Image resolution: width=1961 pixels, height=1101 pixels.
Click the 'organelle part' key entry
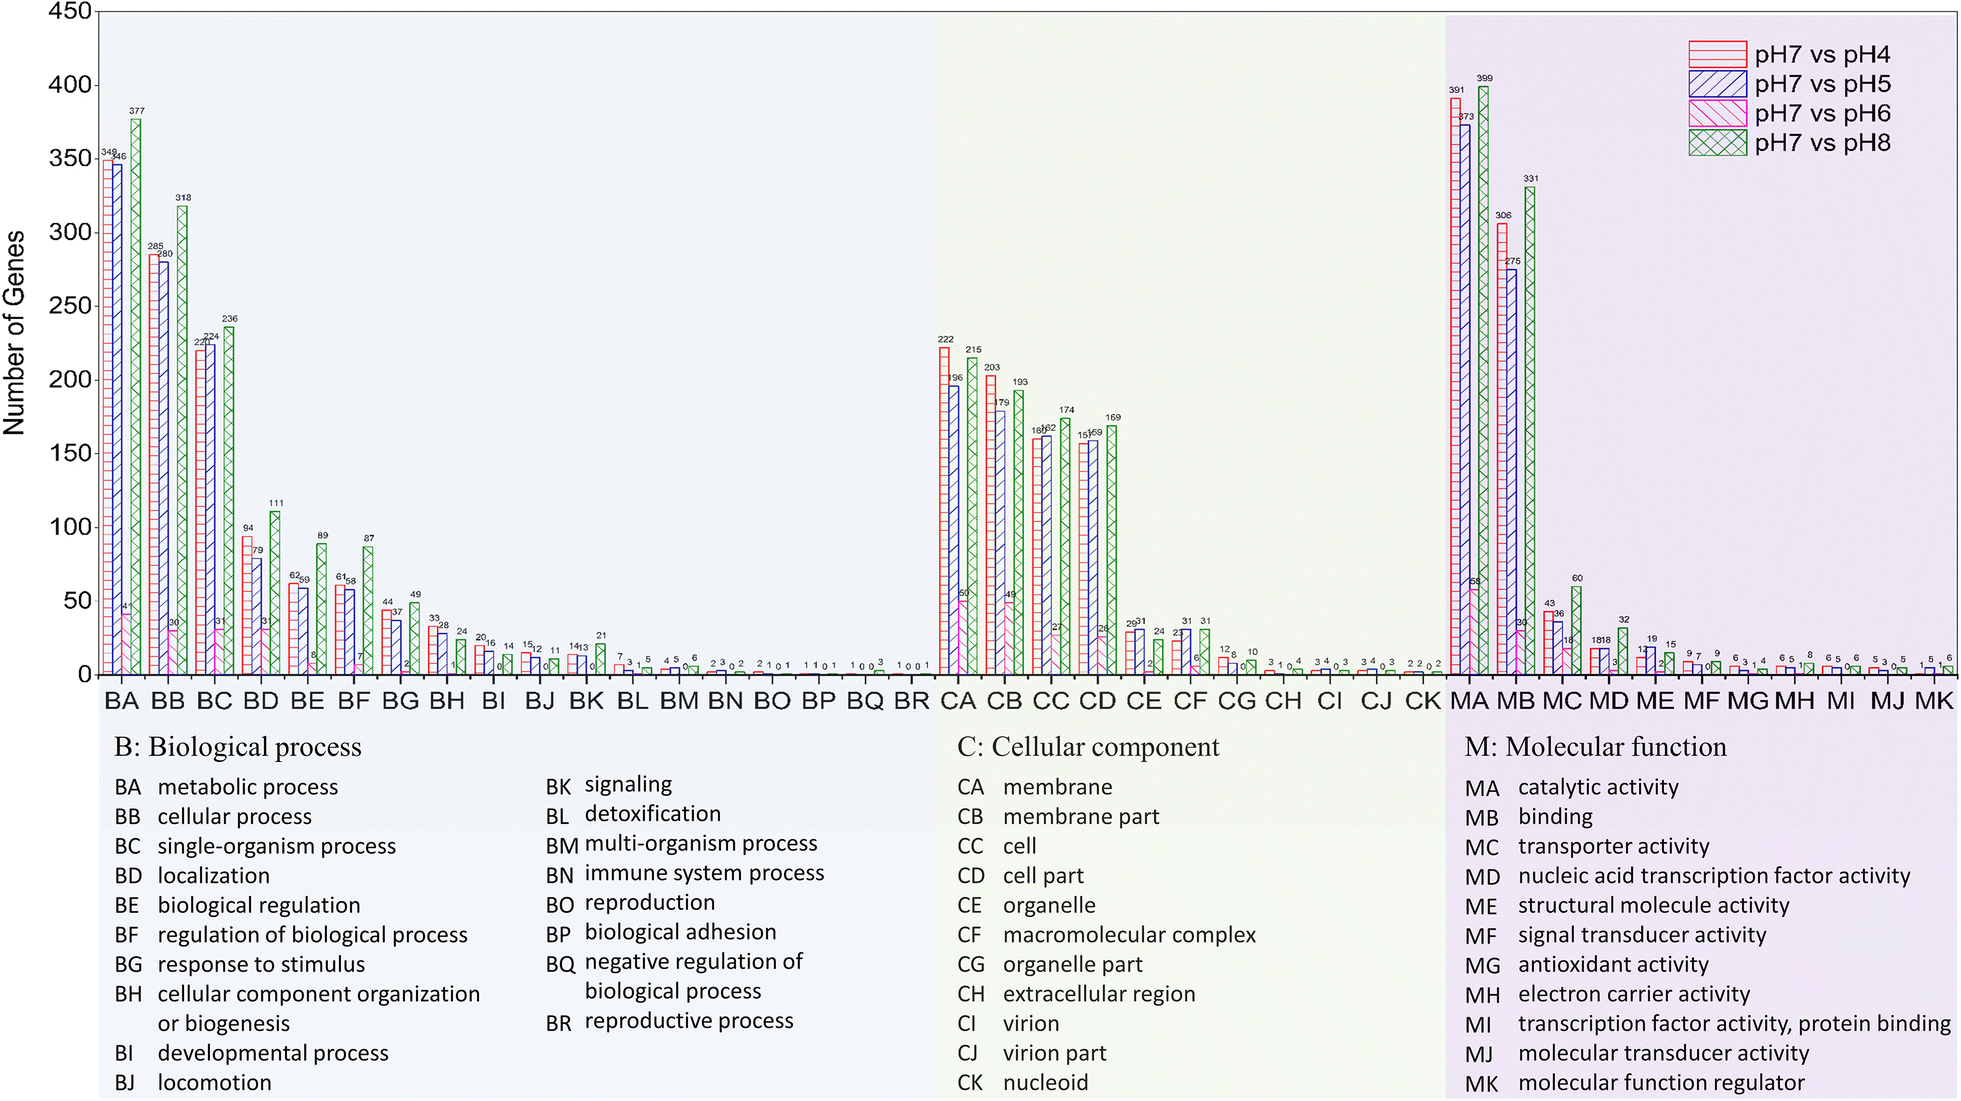click(1073, 965)
